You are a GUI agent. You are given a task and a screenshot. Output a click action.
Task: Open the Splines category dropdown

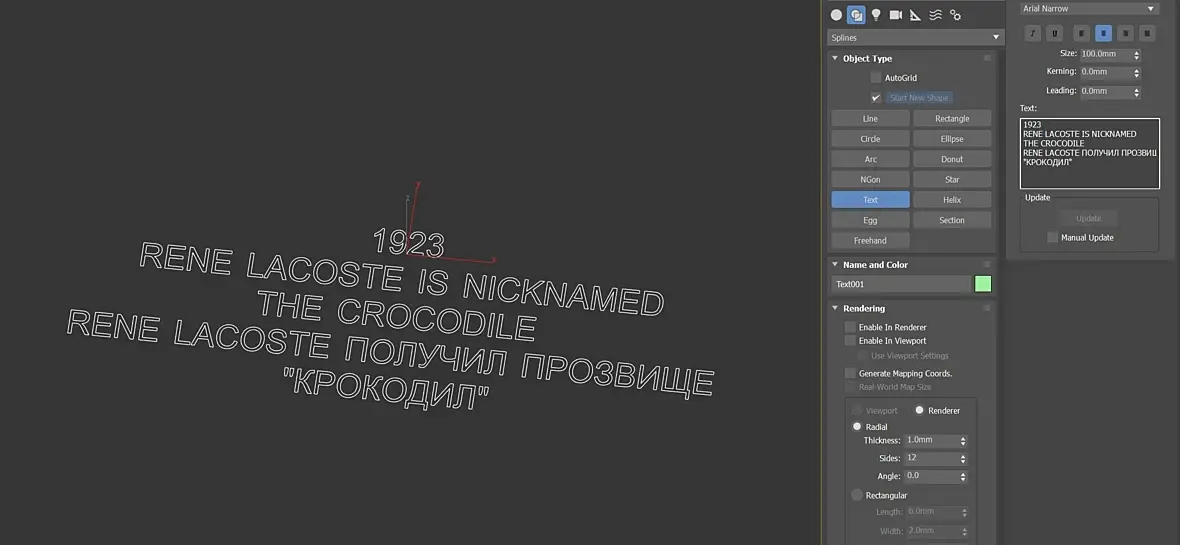click(x=915, y=38)
